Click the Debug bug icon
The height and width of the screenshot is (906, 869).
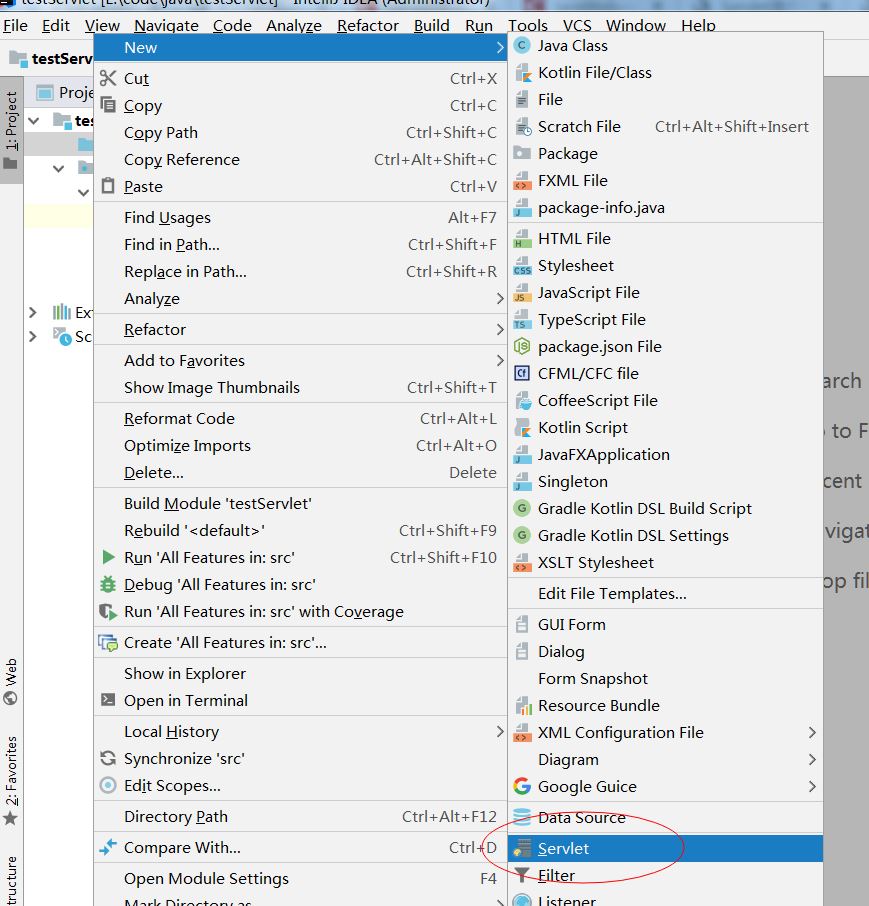108,584
